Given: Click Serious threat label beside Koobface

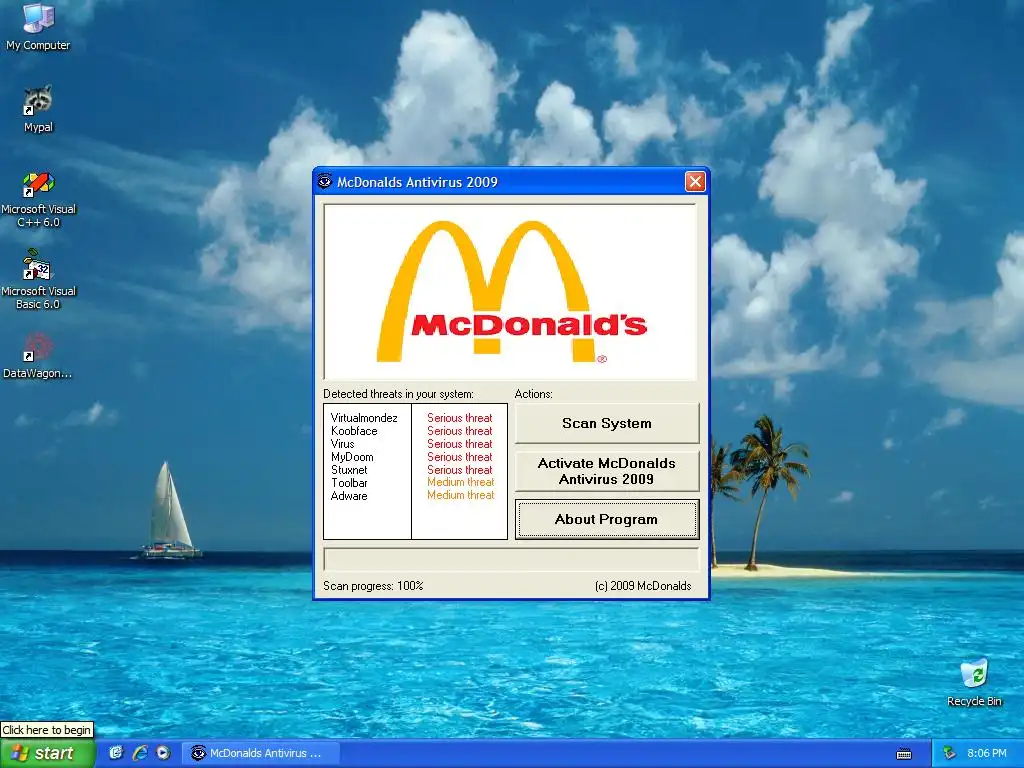Looking at the screenshot, I should [460, 431].
